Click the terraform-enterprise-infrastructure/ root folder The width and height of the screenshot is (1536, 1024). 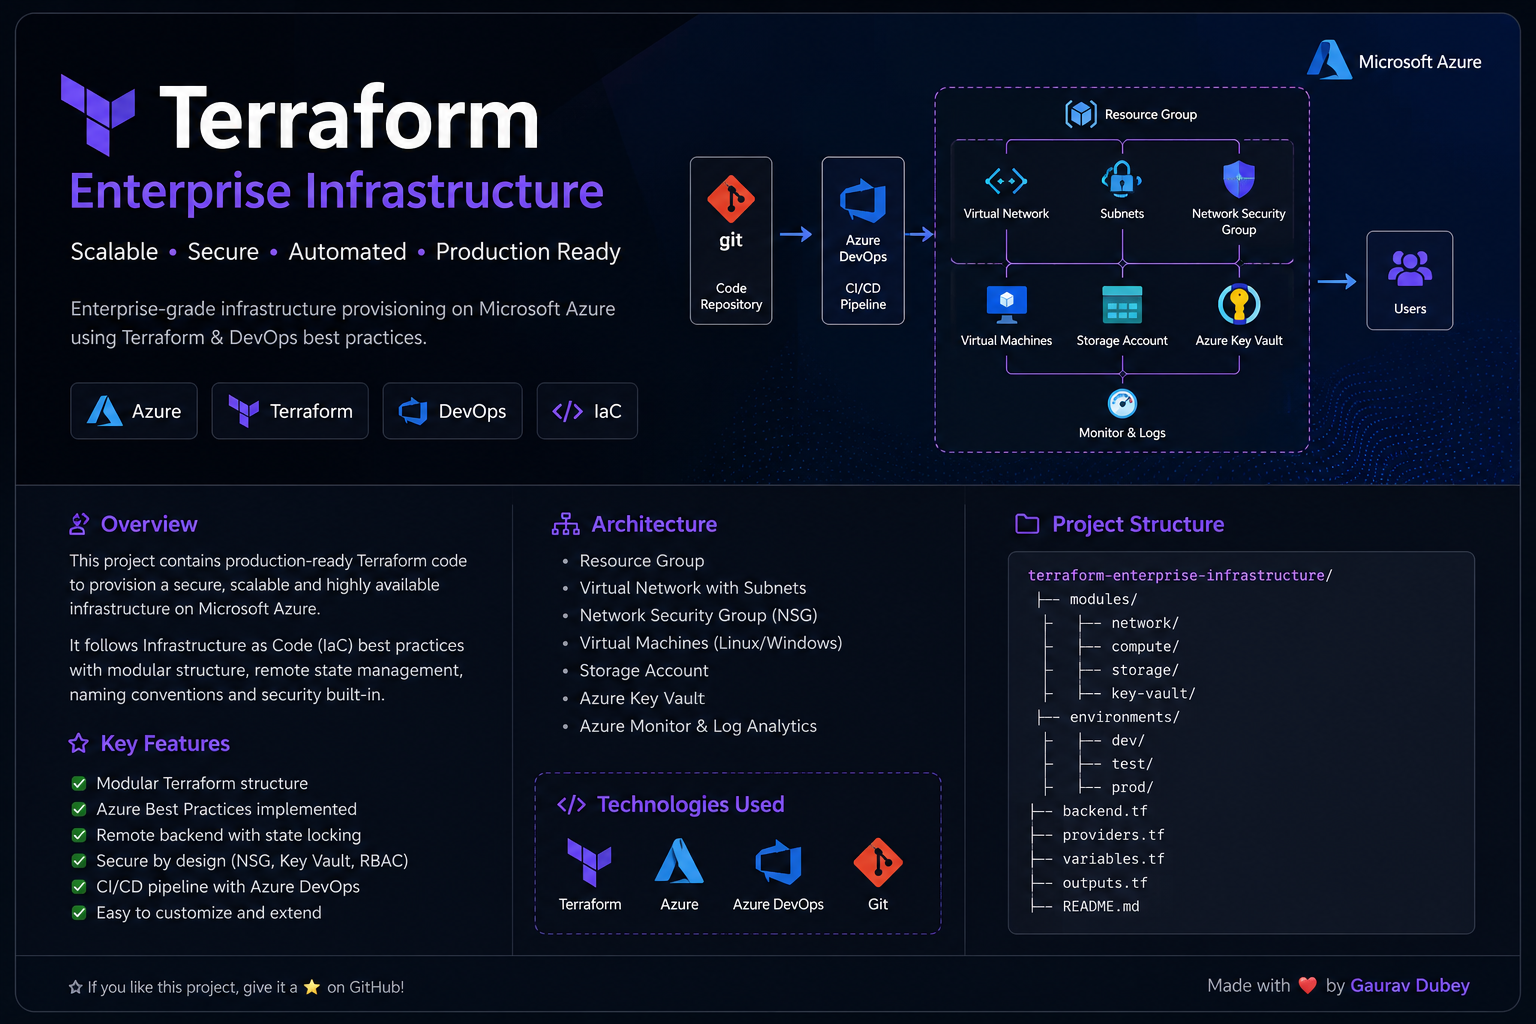pyautogui.click(x=1180, y=575)
